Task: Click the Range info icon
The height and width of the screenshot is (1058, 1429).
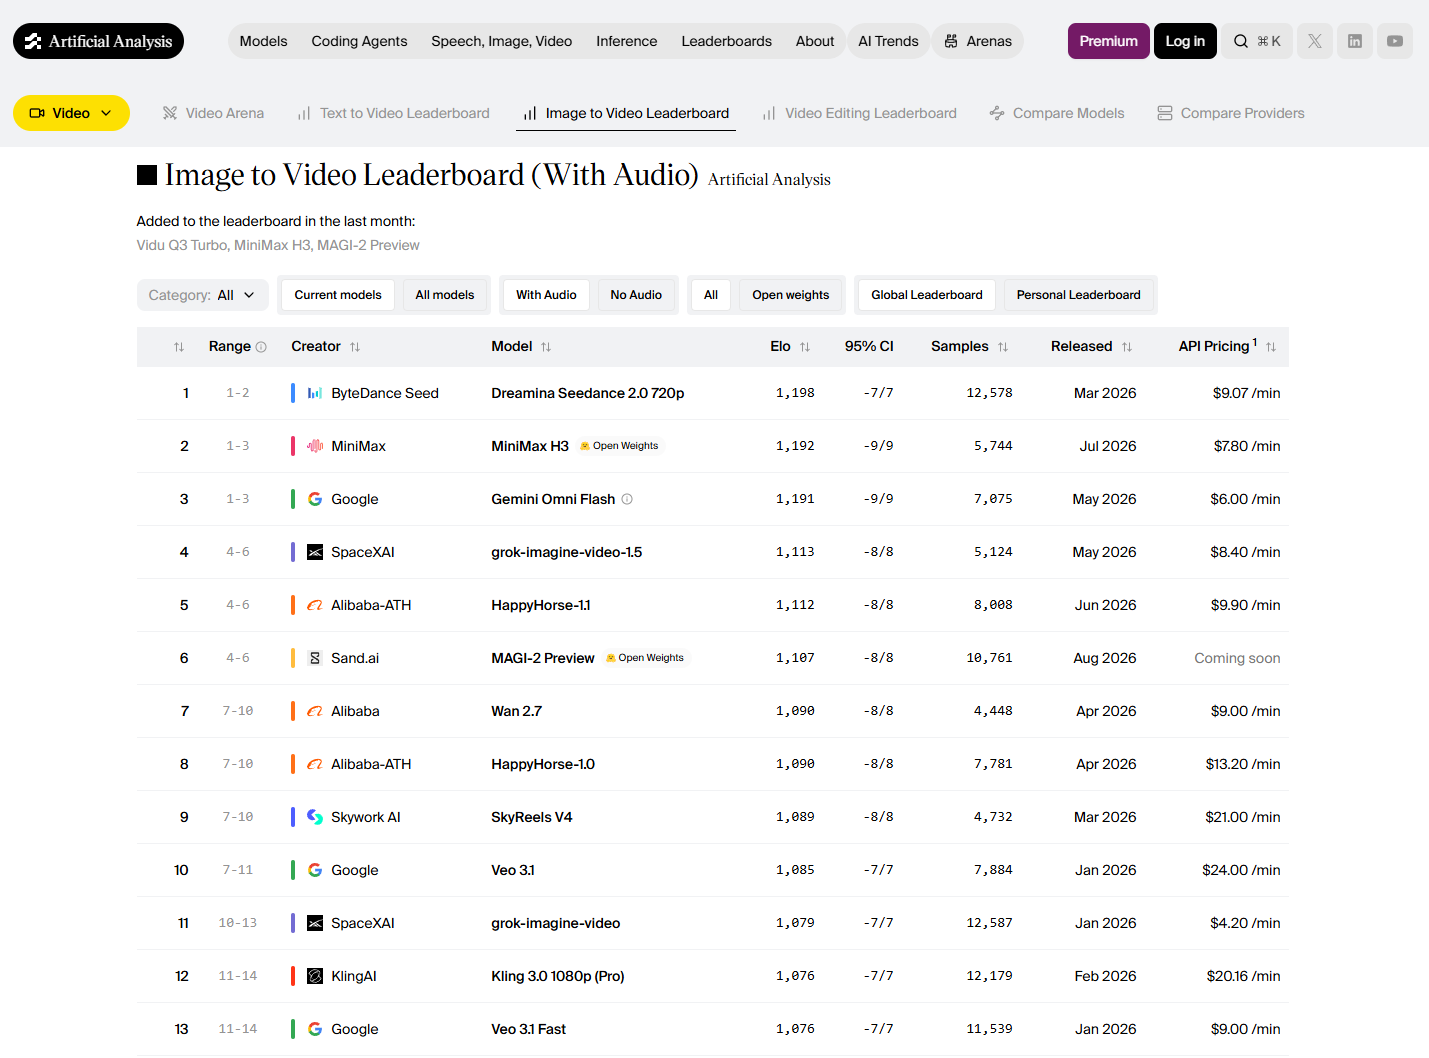Action: pos(261,347)
